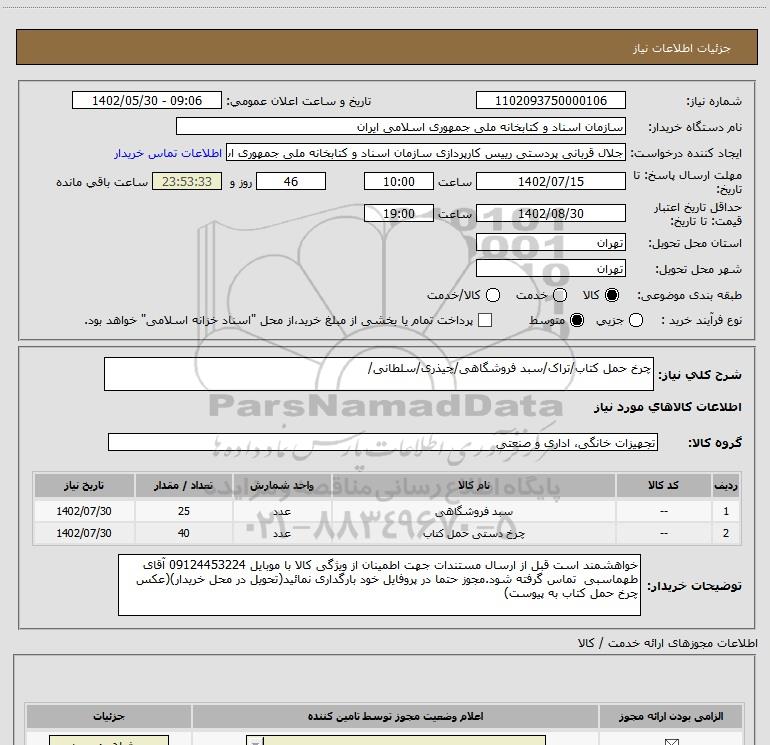770x745 pixels.
Task: Toggle the mandatory permit checkbox in bottom table
Action: click(671, 742)
